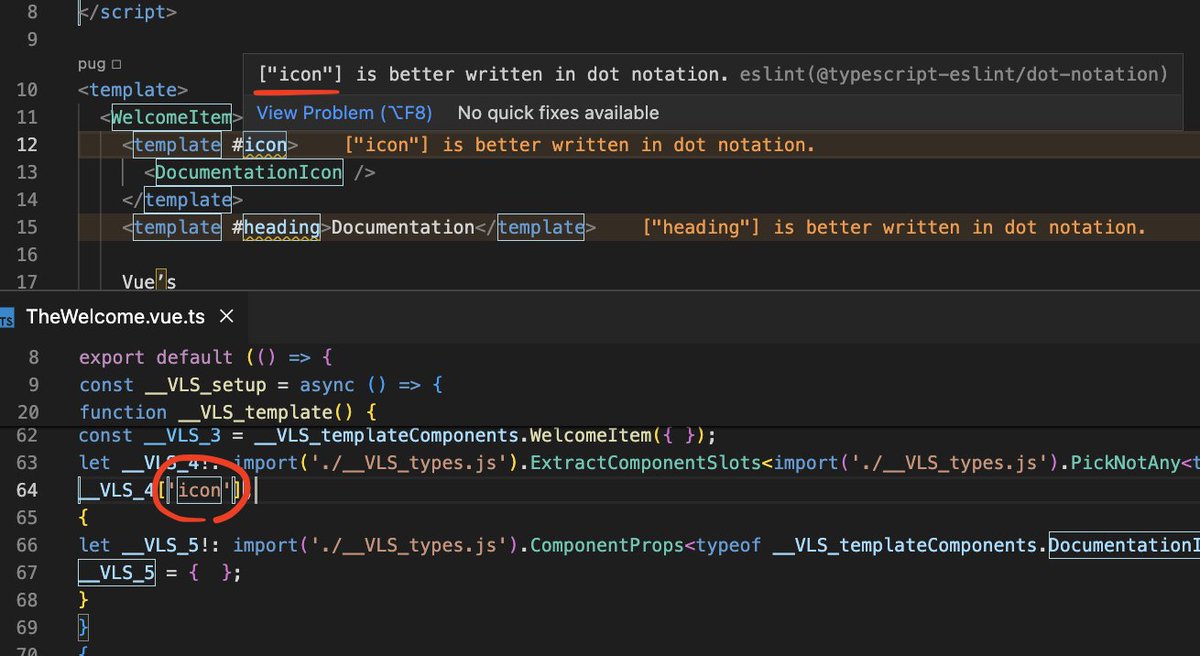Select the DocumentationIcon component on line 13
The image size is (1200, 656).
click(x=248, y=172)
